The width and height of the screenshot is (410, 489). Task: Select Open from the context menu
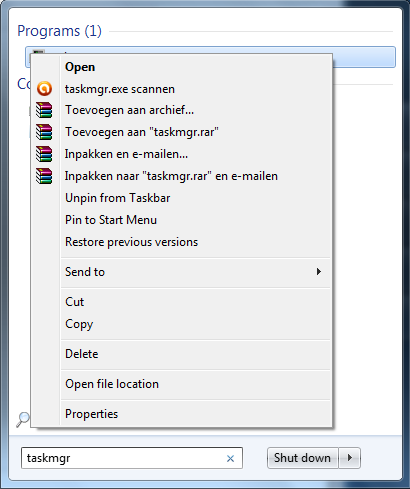[x=80, y=67]
